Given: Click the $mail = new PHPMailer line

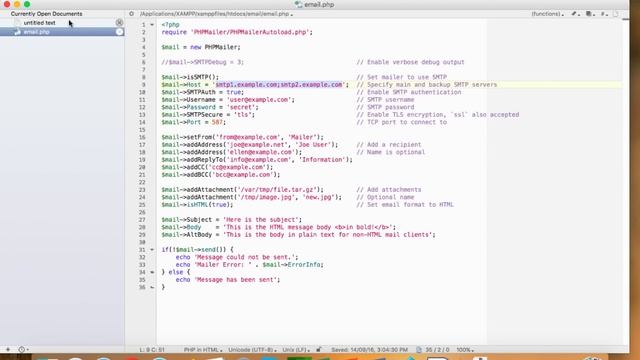Looking at the screenshot, I should click(201, 47).
